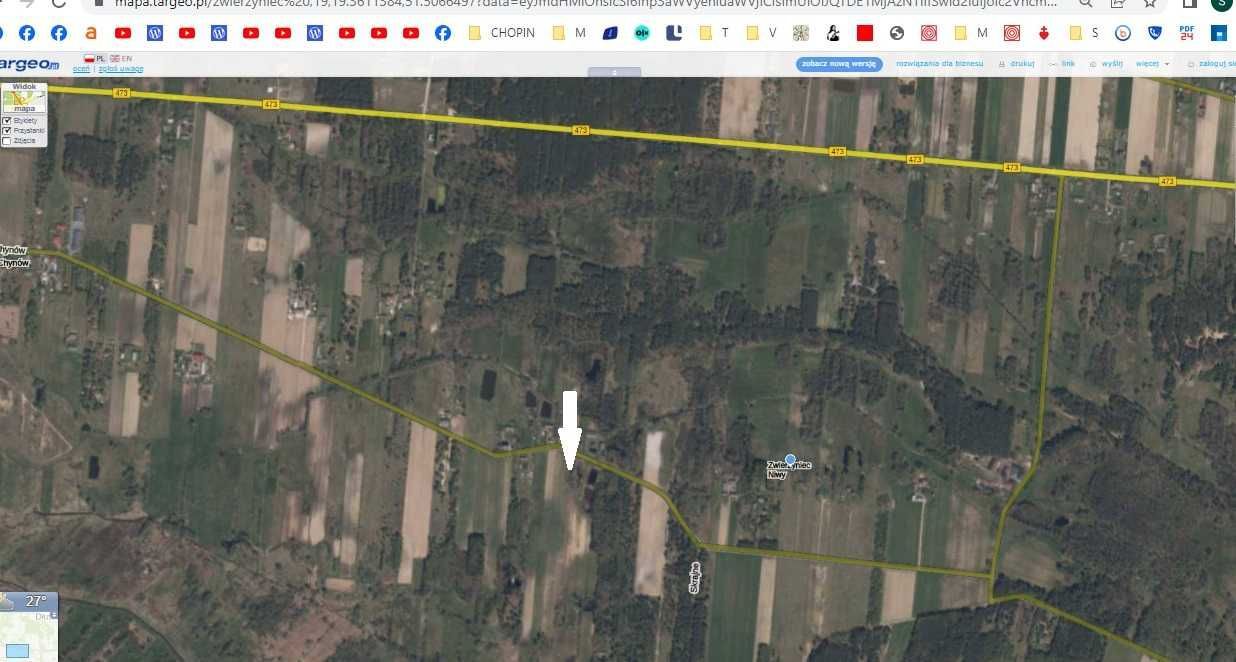Viewport: 1236px width, 662px height.
Task: Click the blue Zwierzyniec Nowy map marker
Action: 790,460
